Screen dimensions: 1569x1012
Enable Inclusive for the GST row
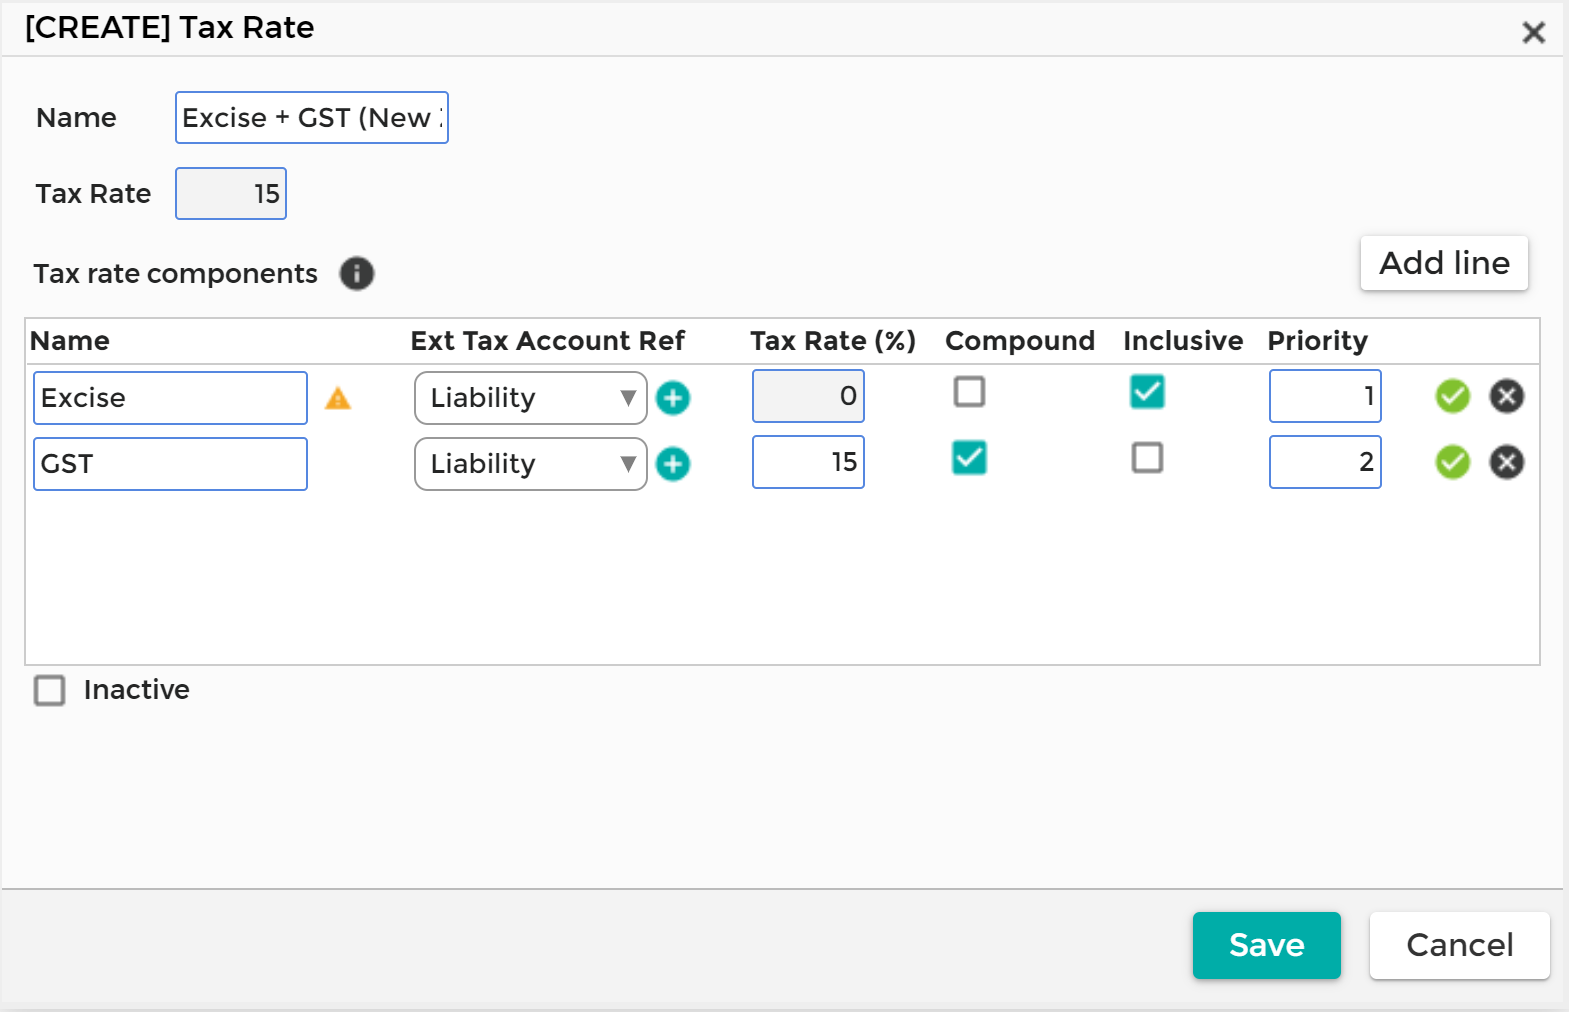[x=1147, y=457]
